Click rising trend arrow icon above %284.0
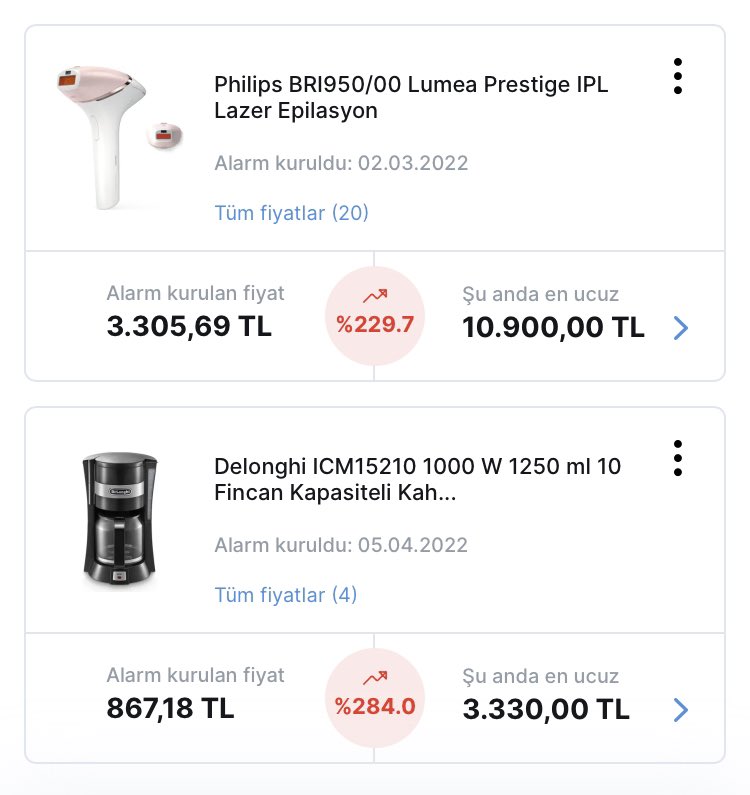Image resolution: width=750 pixels, height=795 pixels. click(375, 677)
